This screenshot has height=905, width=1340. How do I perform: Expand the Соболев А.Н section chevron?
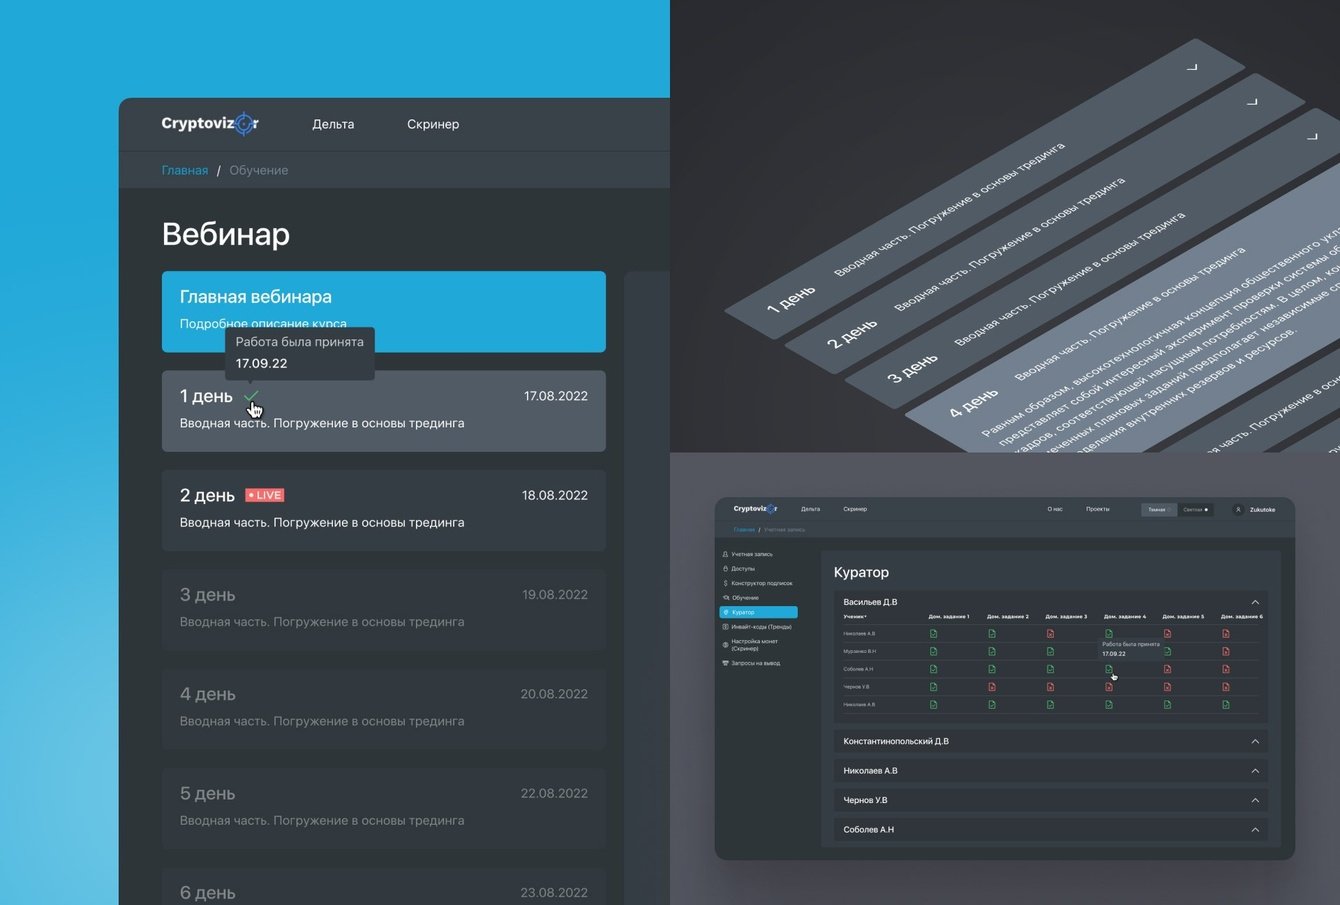(1255, 829)
